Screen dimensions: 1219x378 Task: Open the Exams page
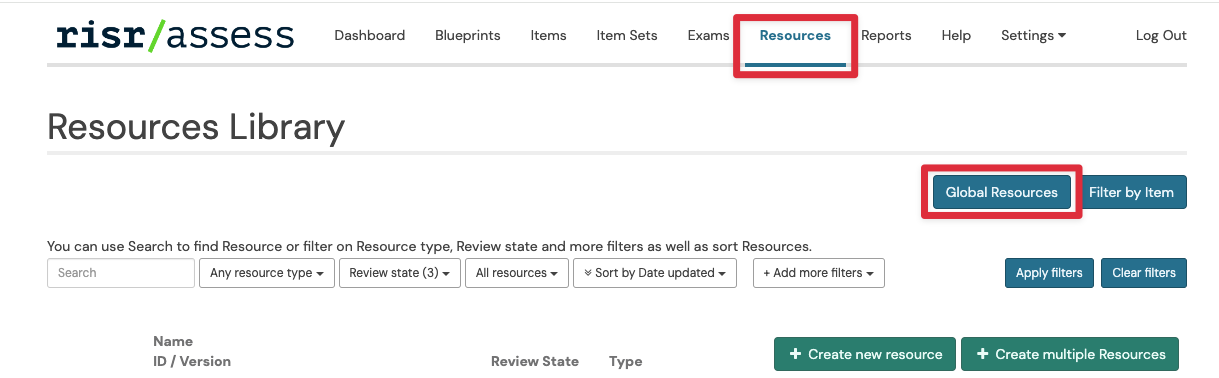point(709,35)
